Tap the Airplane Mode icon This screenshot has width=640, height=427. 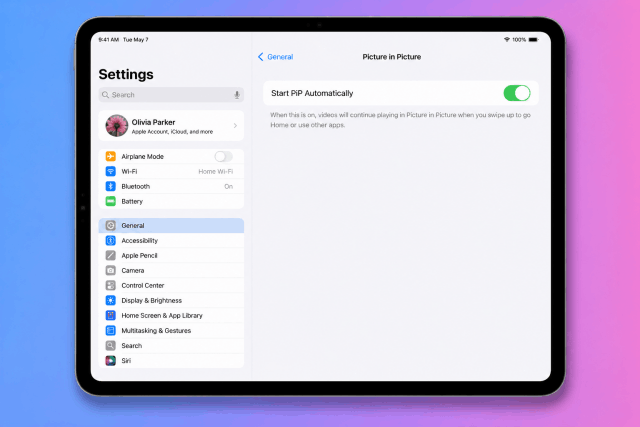point(111,156)
